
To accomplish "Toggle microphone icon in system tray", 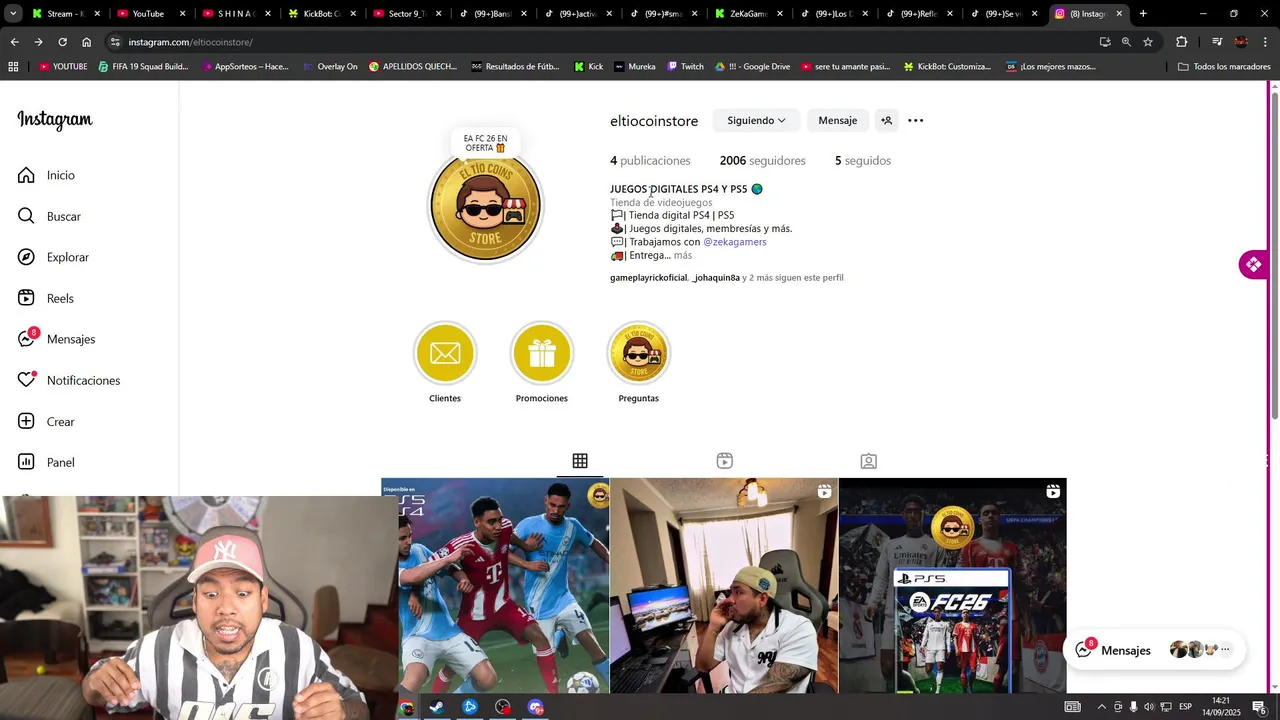I will 1133,706.
